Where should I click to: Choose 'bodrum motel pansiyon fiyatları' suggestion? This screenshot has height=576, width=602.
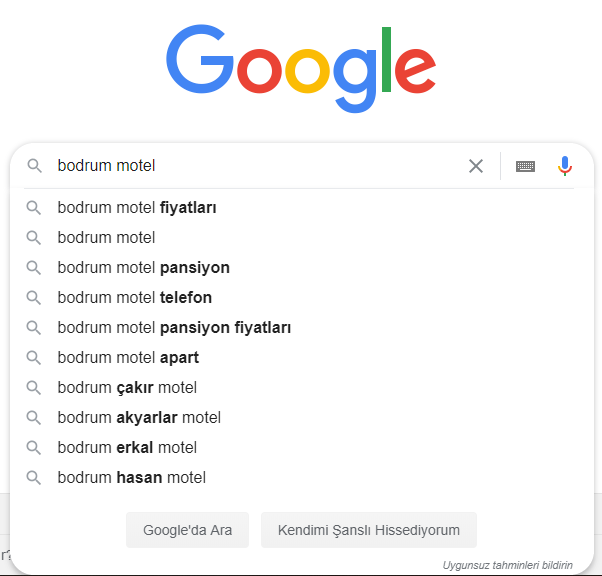(301, 328)
